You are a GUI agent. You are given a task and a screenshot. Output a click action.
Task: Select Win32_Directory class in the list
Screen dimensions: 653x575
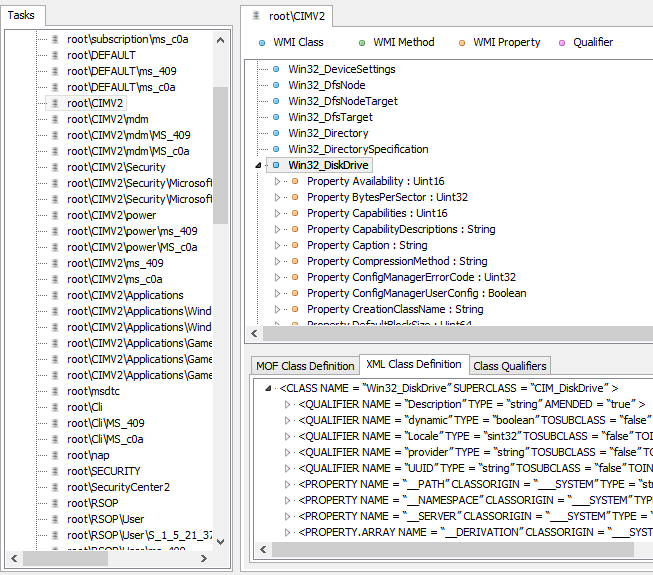[x=328, y=133]
